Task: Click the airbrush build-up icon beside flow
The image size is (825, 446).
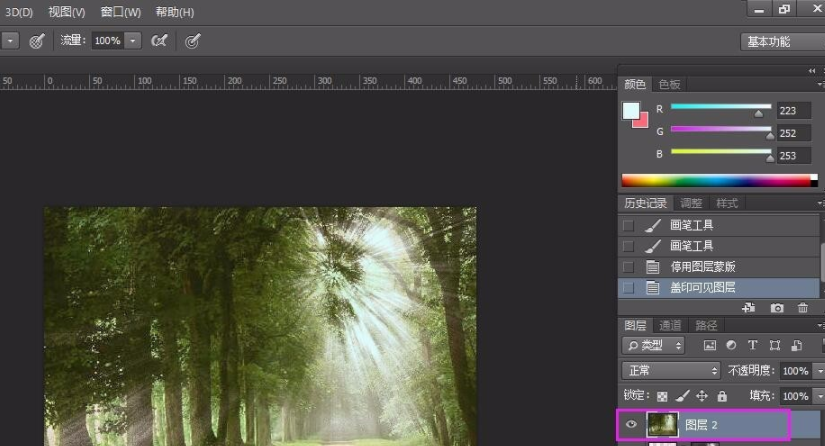Action: click(x=159, y=41)
